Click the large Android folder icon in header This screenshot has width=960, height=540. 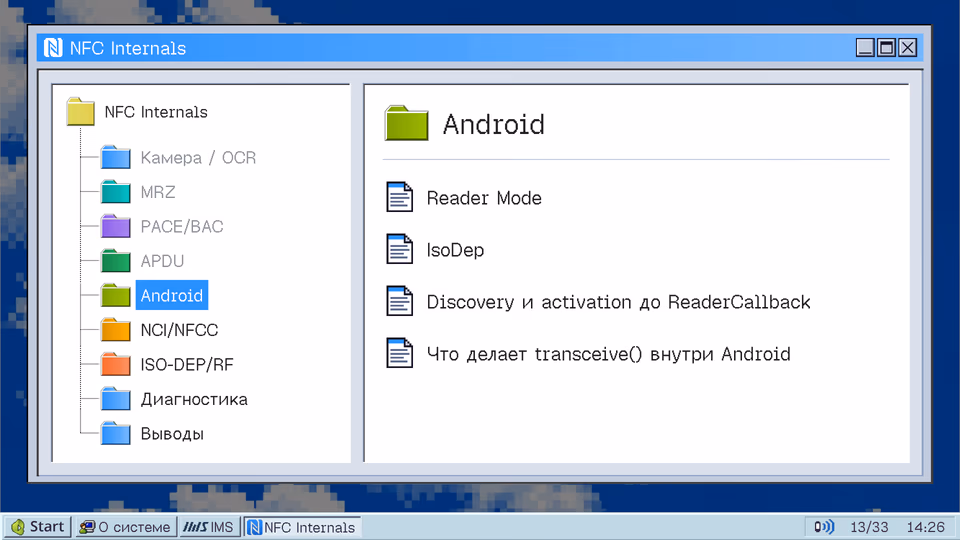[x=407, y=124]
